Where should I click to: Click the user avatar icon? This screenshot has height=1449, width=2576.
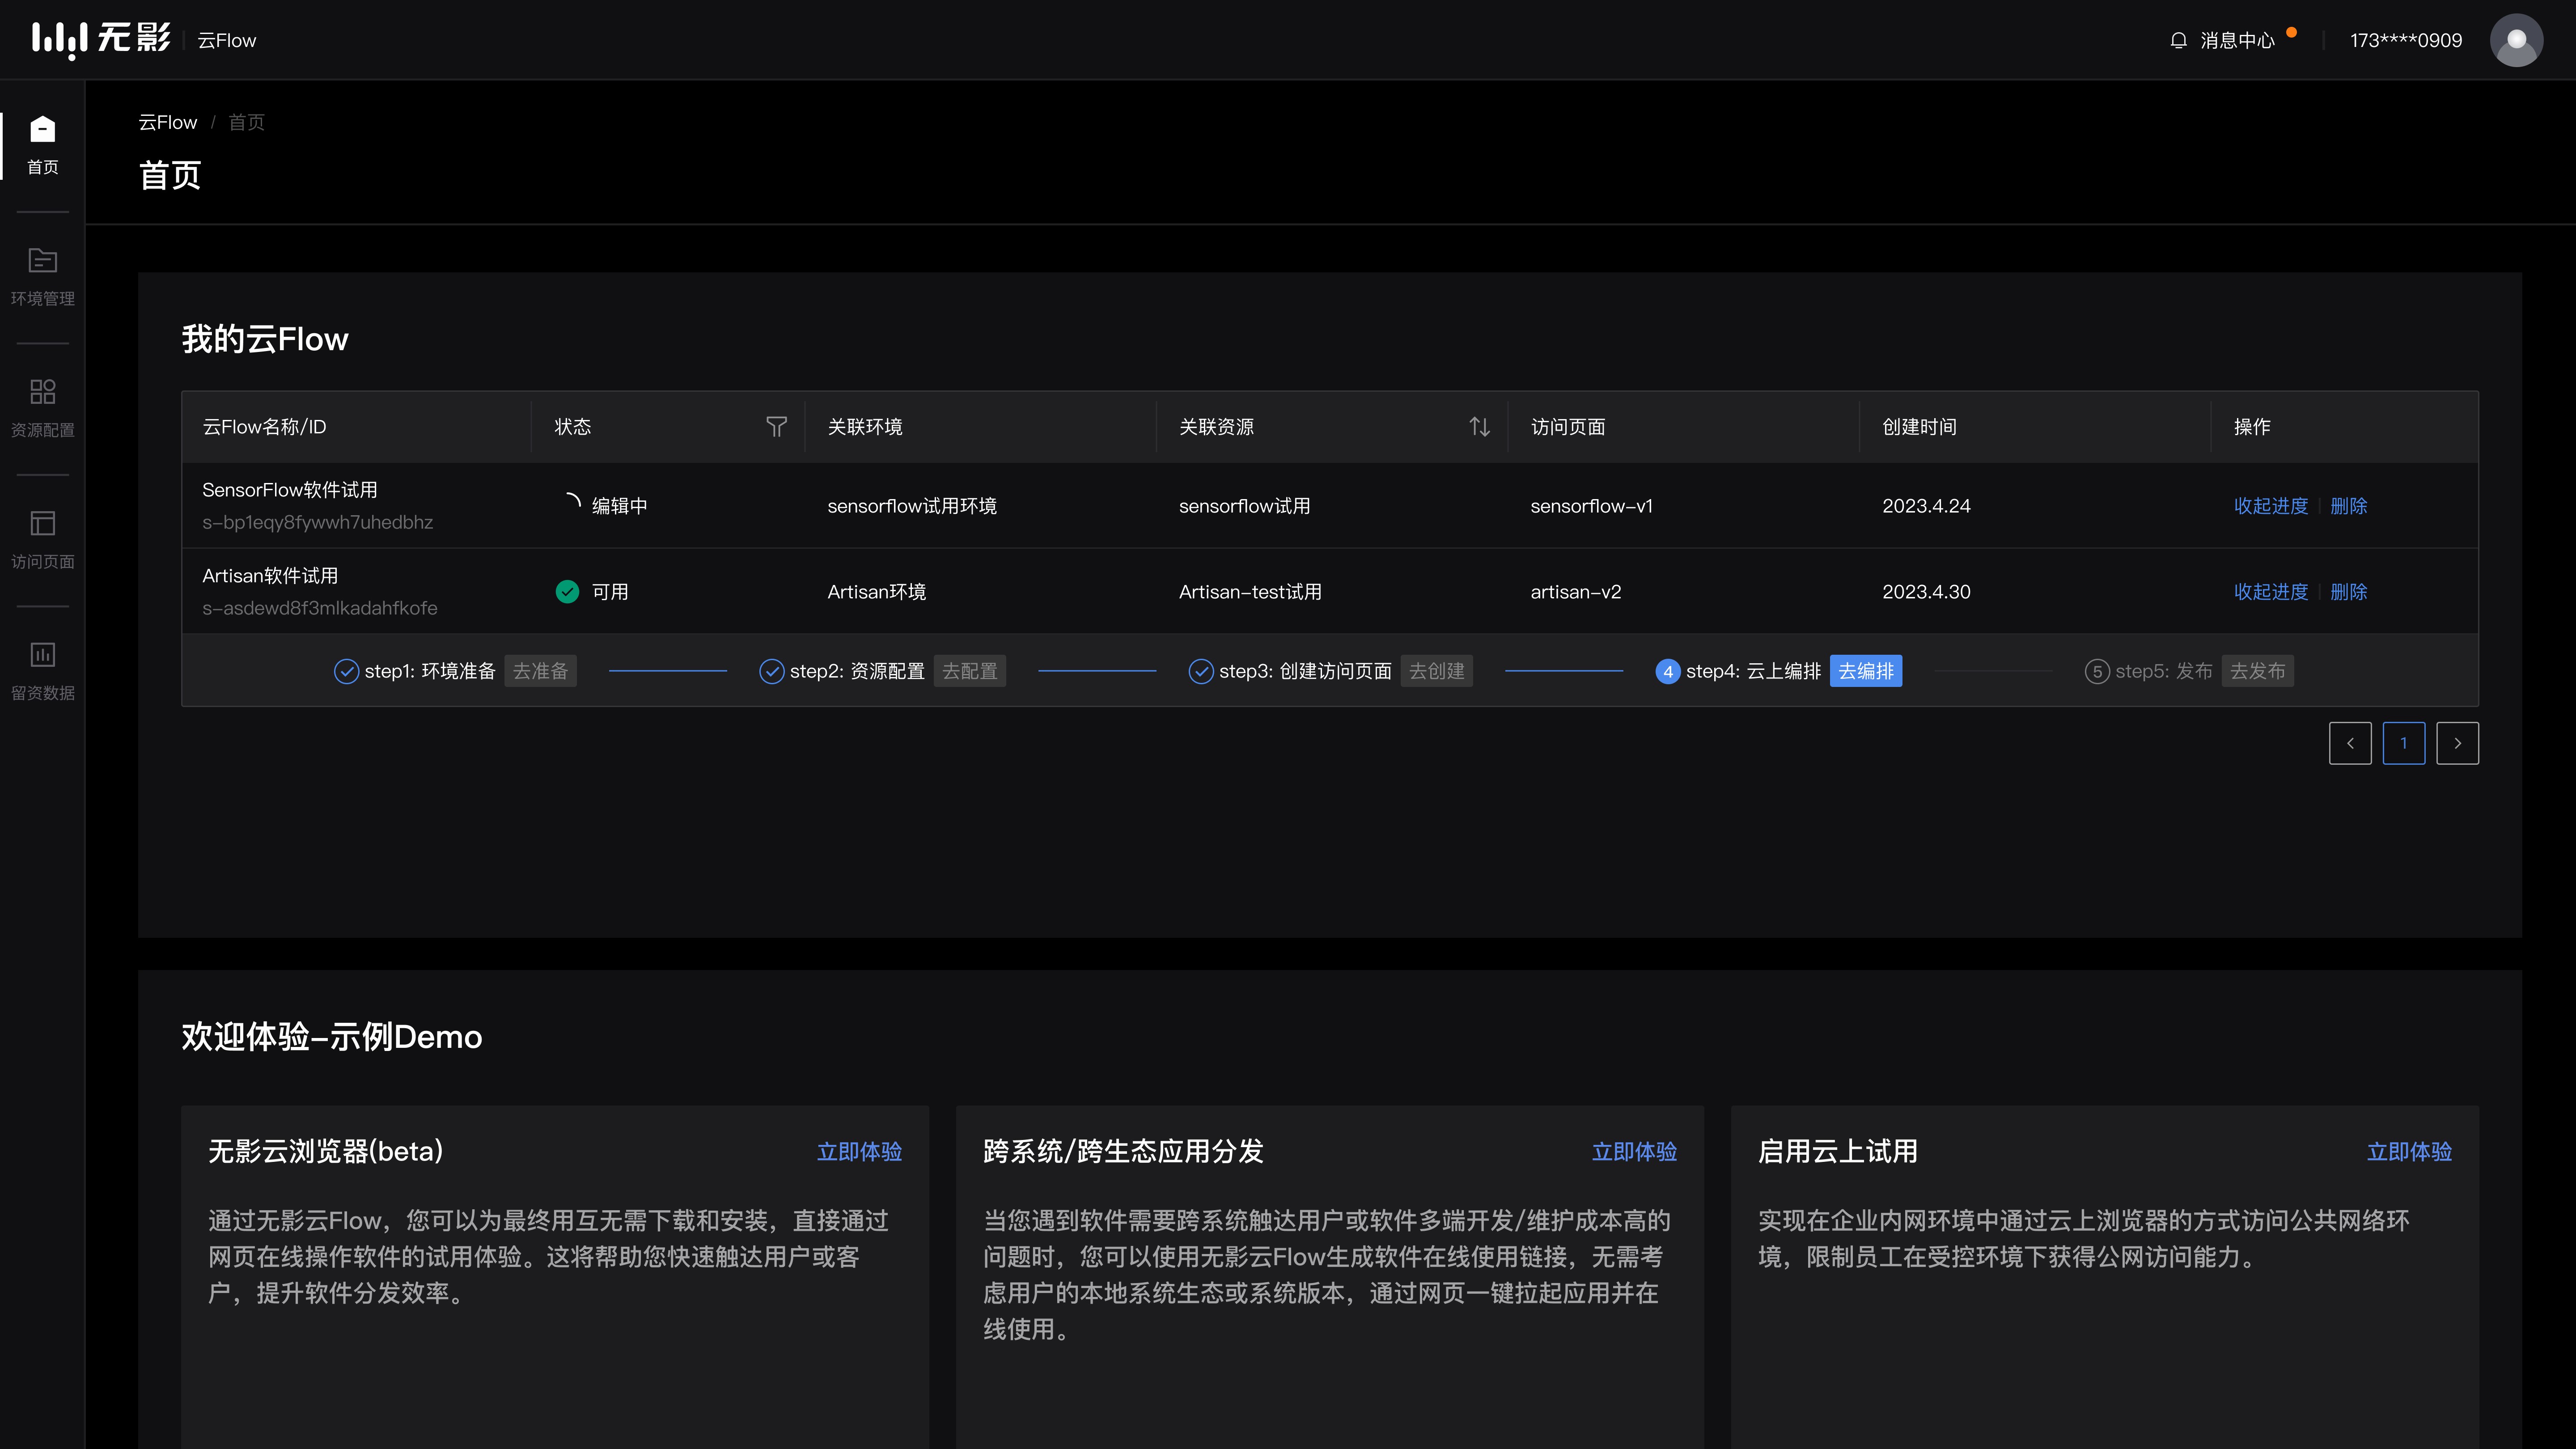click(2516, 40)
